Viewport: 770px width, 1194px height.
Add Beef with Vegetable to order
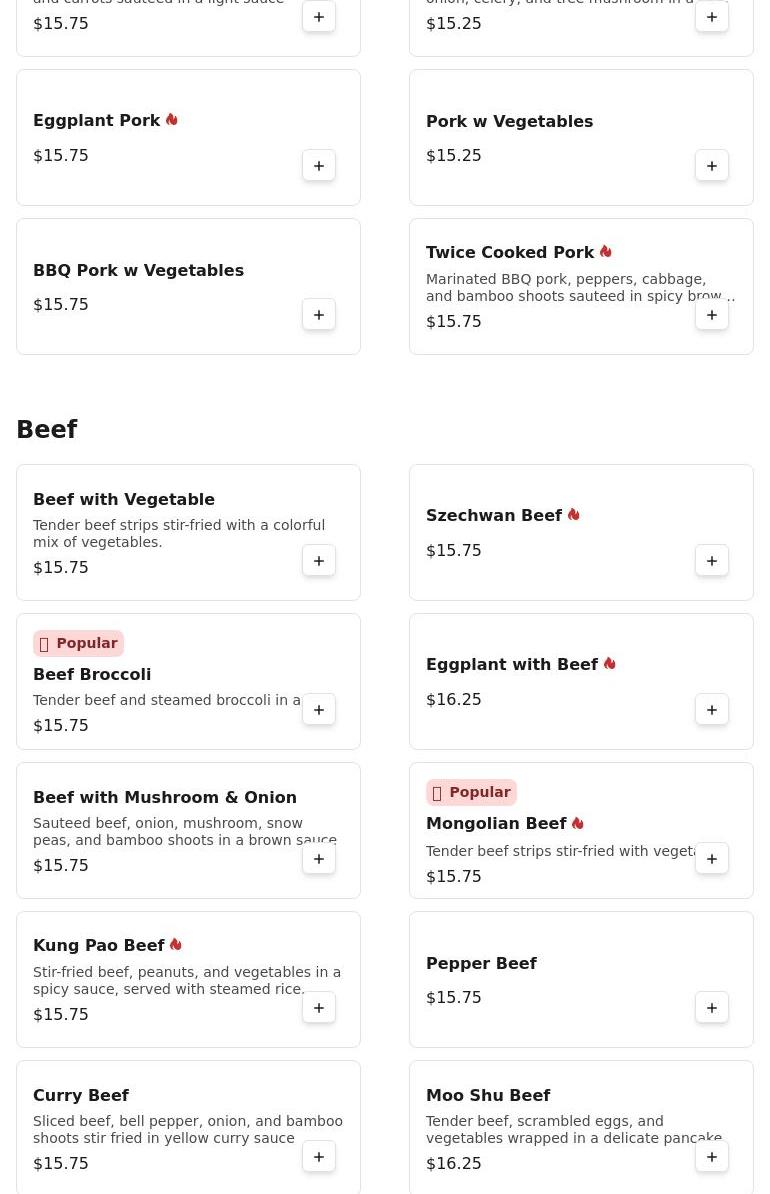point(319,561)
